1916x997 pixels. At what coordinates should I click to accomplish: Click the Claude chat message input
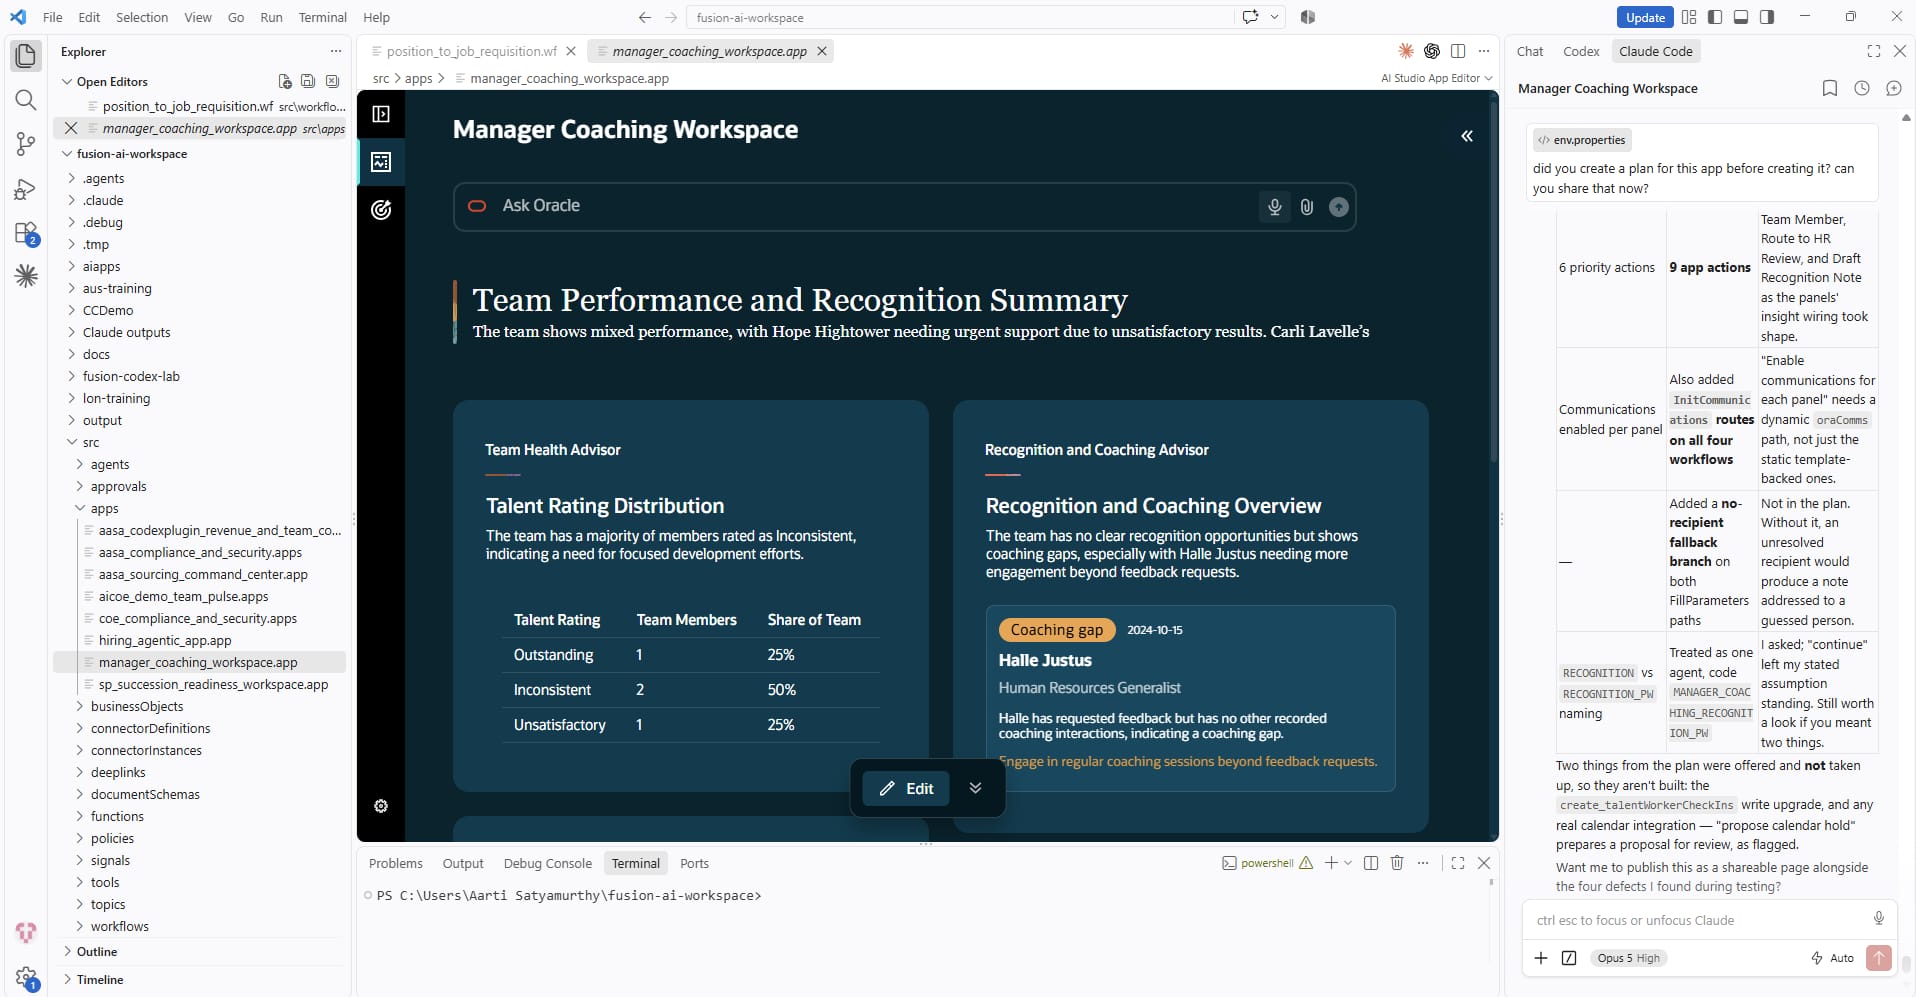(1700, 920)
